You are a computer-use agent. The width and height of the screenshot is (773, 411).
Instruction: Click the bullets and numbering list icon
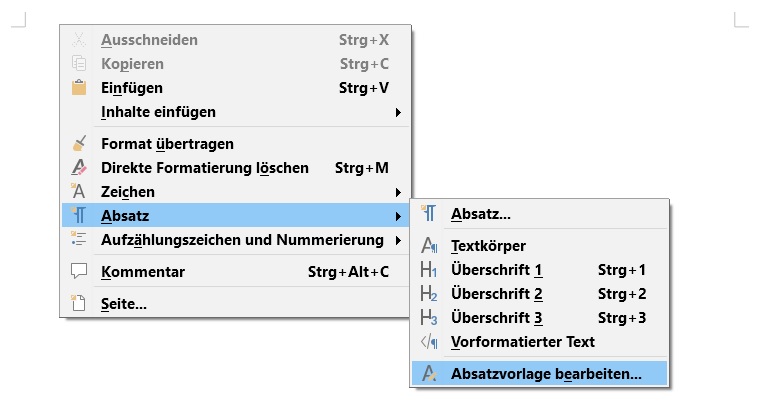point(80,240)
